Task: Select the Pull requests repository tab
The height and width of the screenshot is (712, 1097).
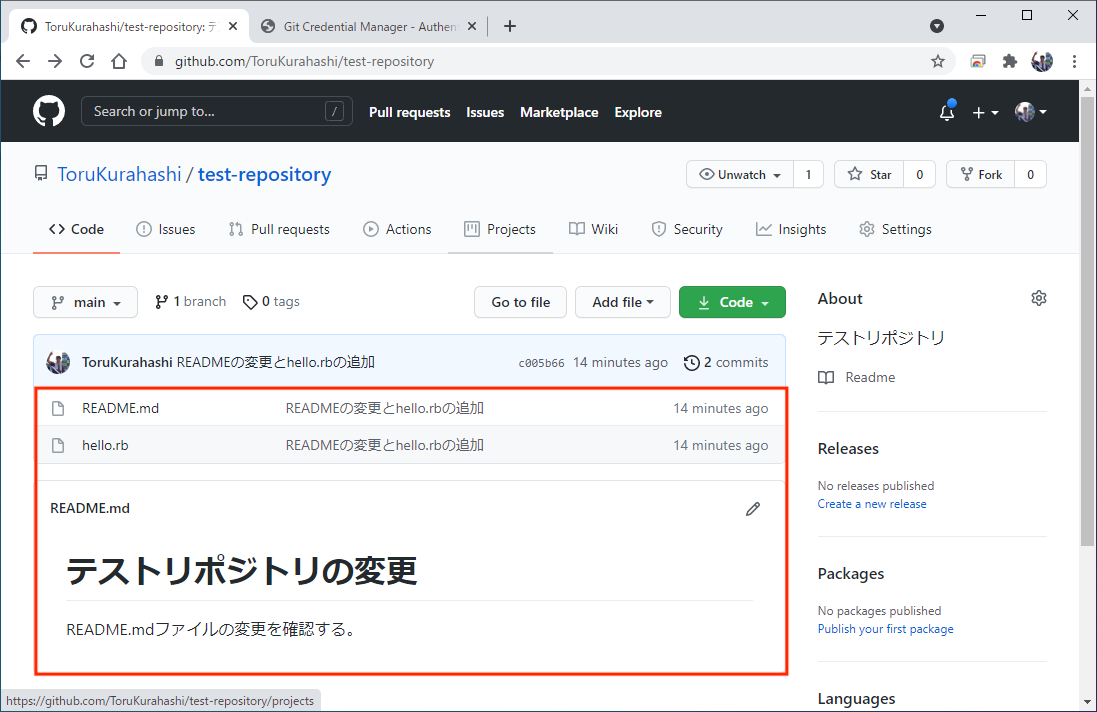Action: coord(279,229)
